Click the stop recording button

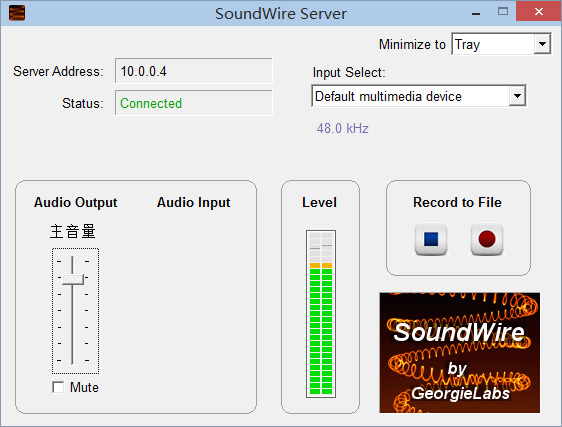pyautogui.click(x=431, y=239)
